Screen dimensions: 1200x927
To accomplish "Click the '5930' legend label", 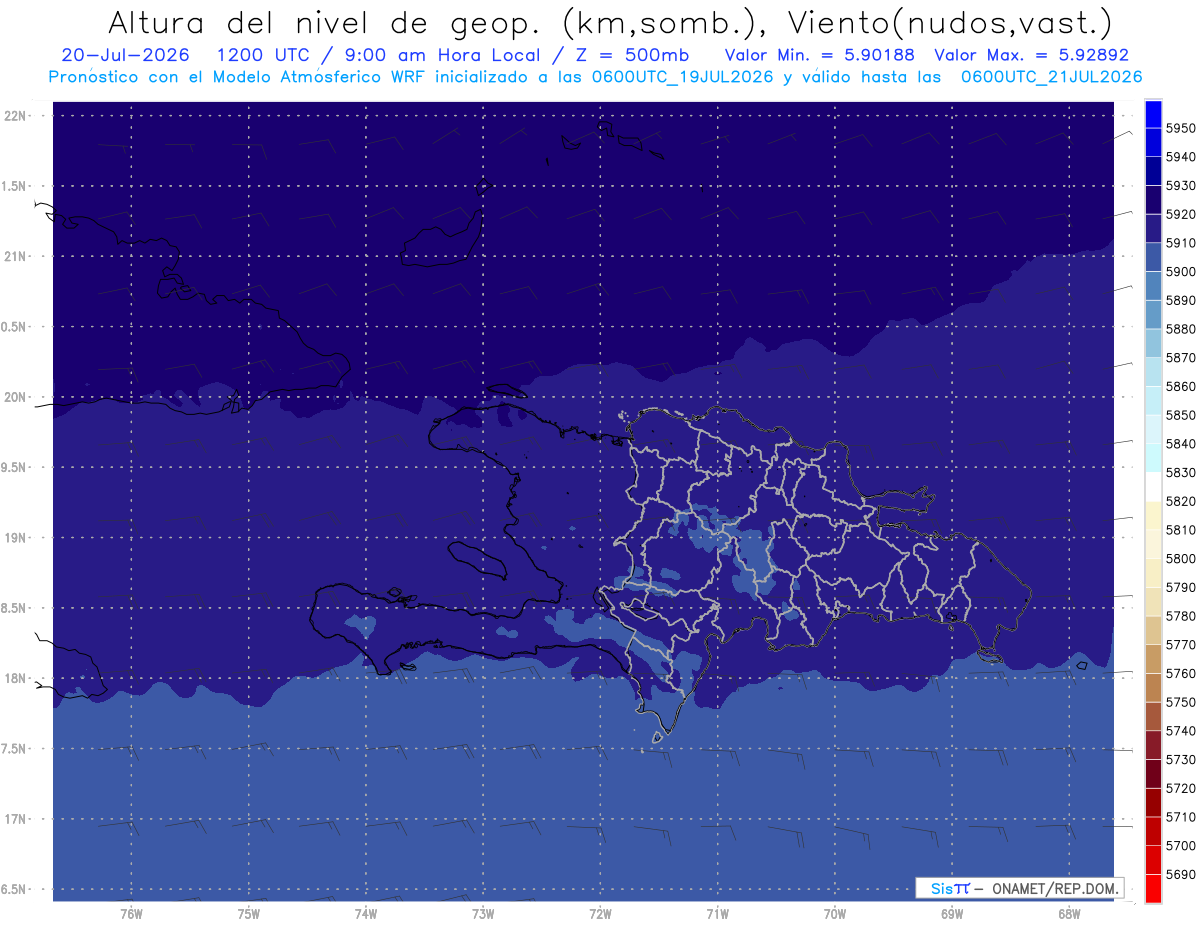I will point(1180,186).
